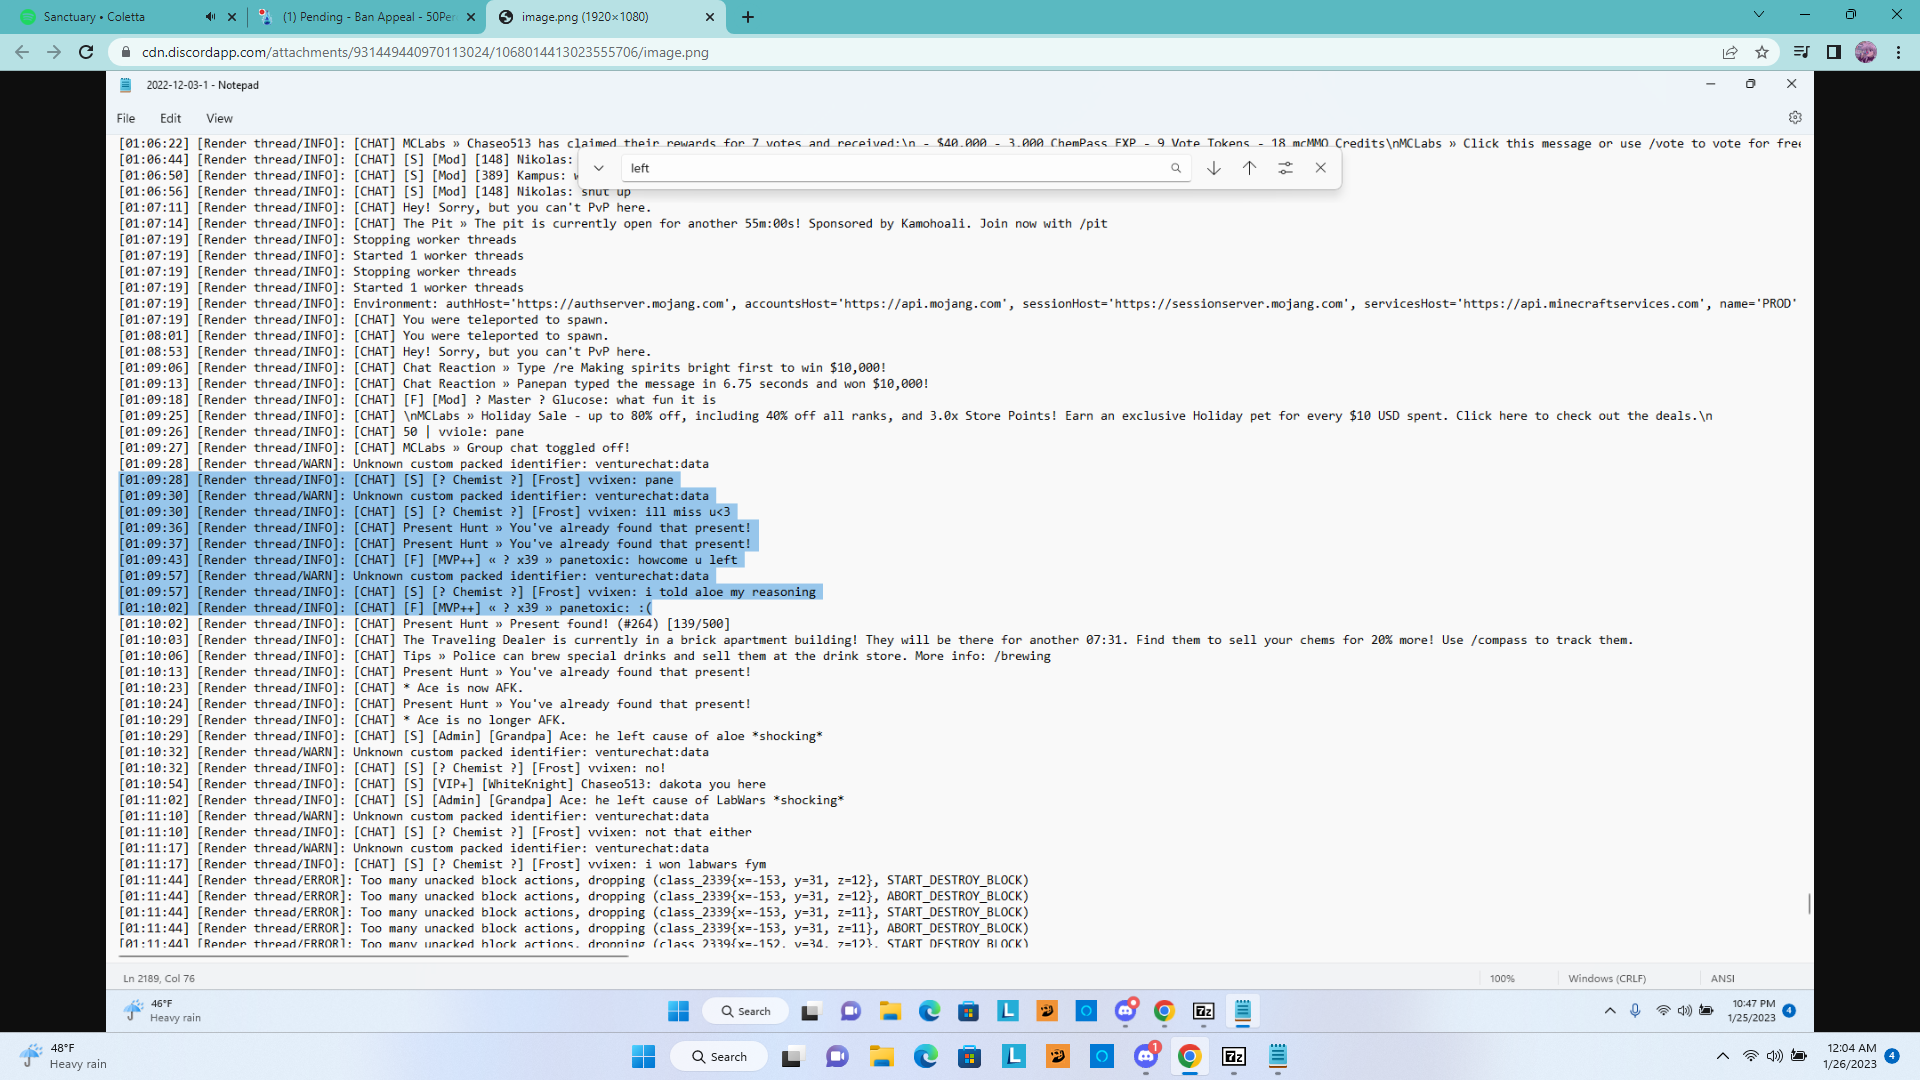Mute the Sanctuary Coletta tab audio
Viewport: 1920px width, 1080px height.
click(x=210, y=17)
